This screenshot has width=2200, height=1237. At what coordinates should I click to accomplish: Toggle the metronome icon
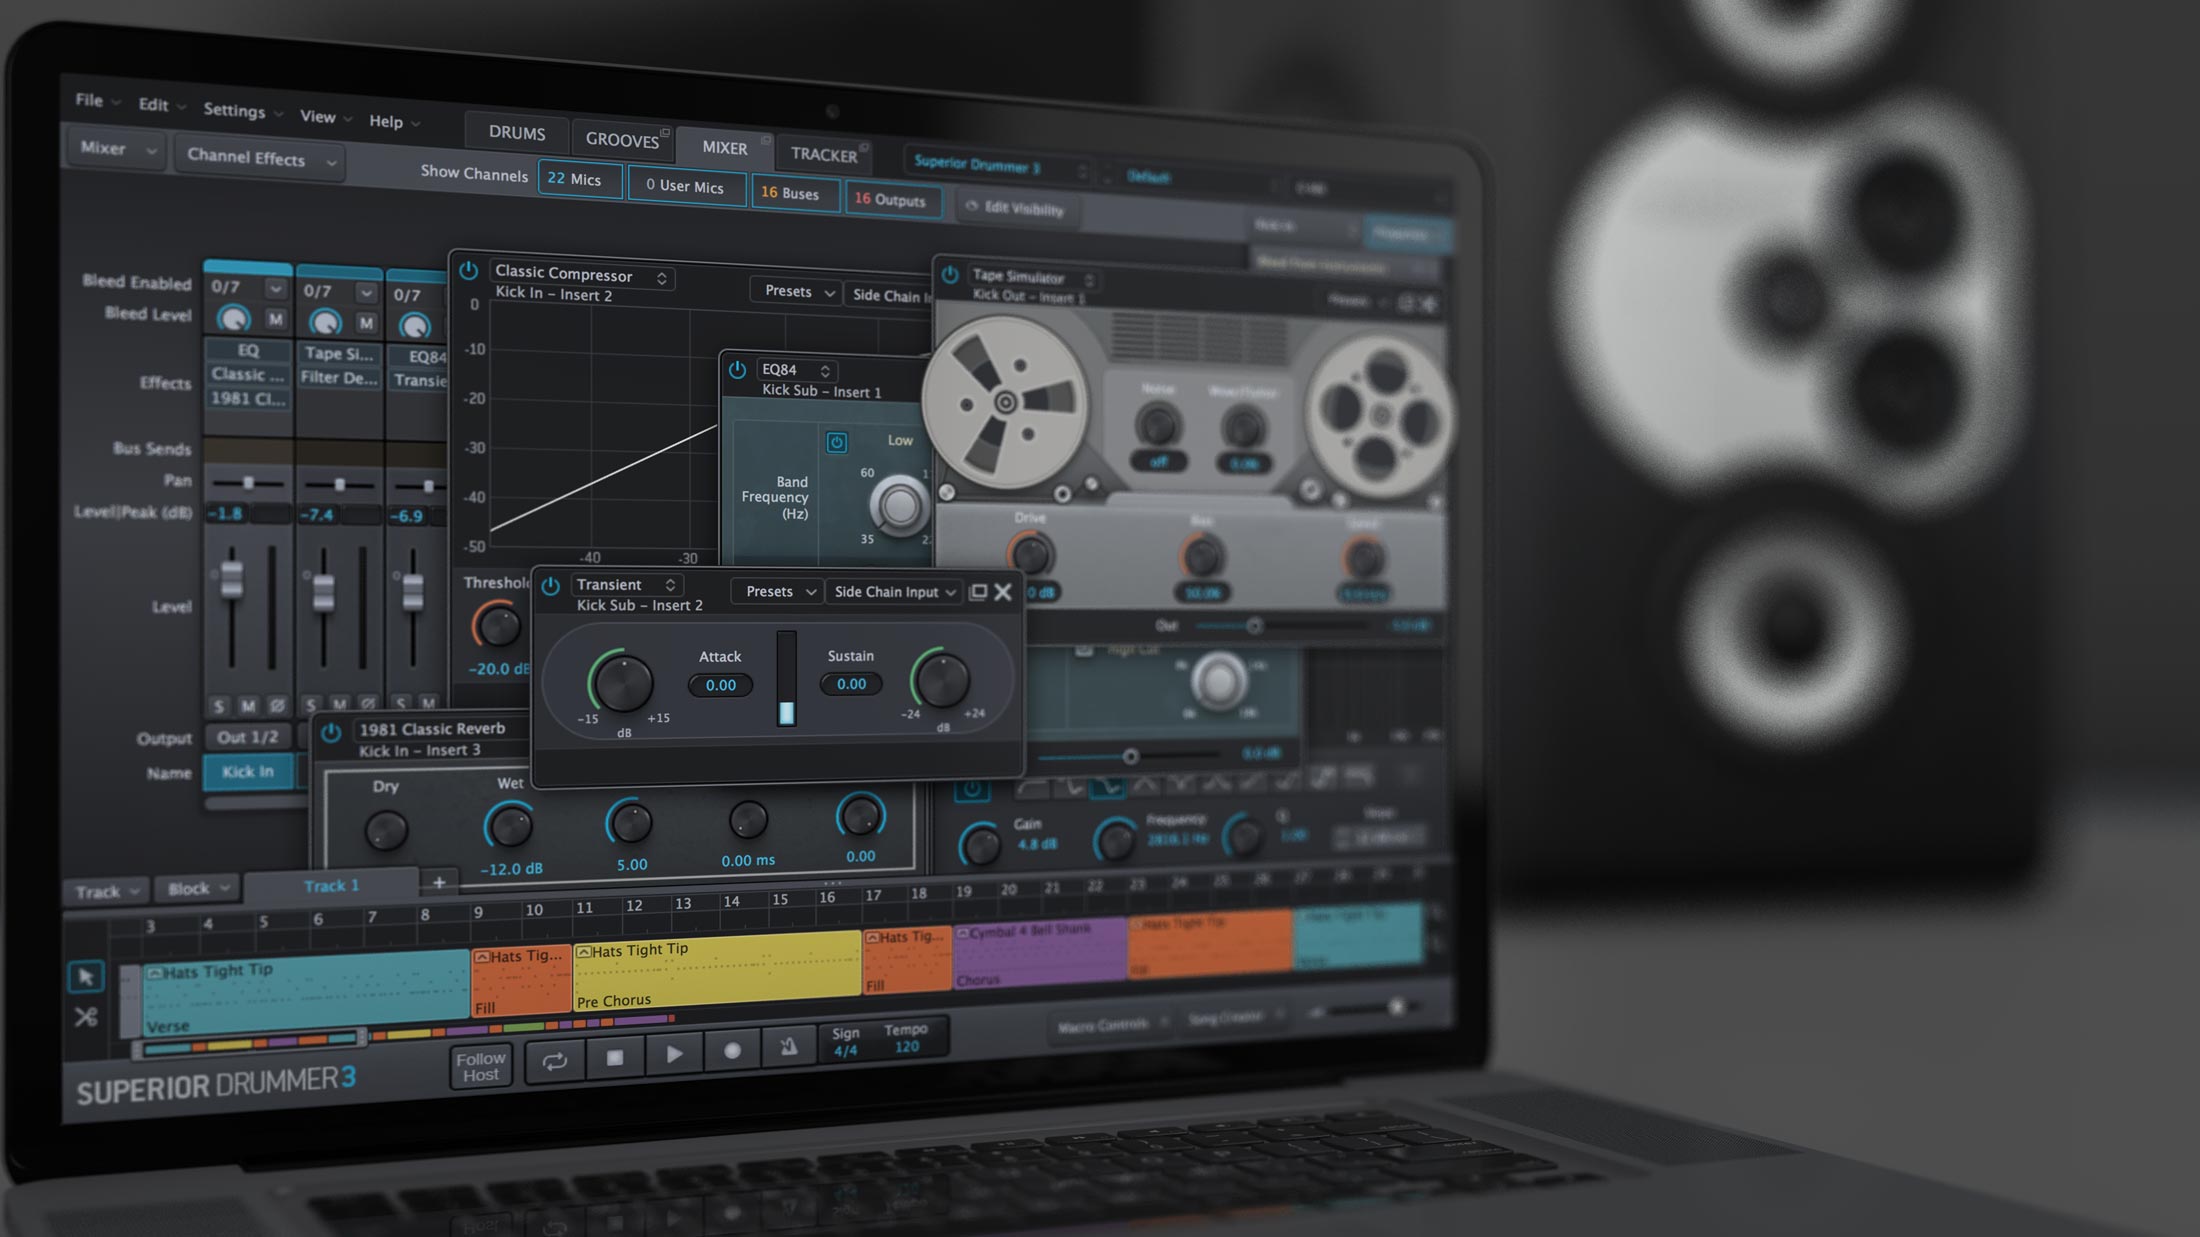789,1047
